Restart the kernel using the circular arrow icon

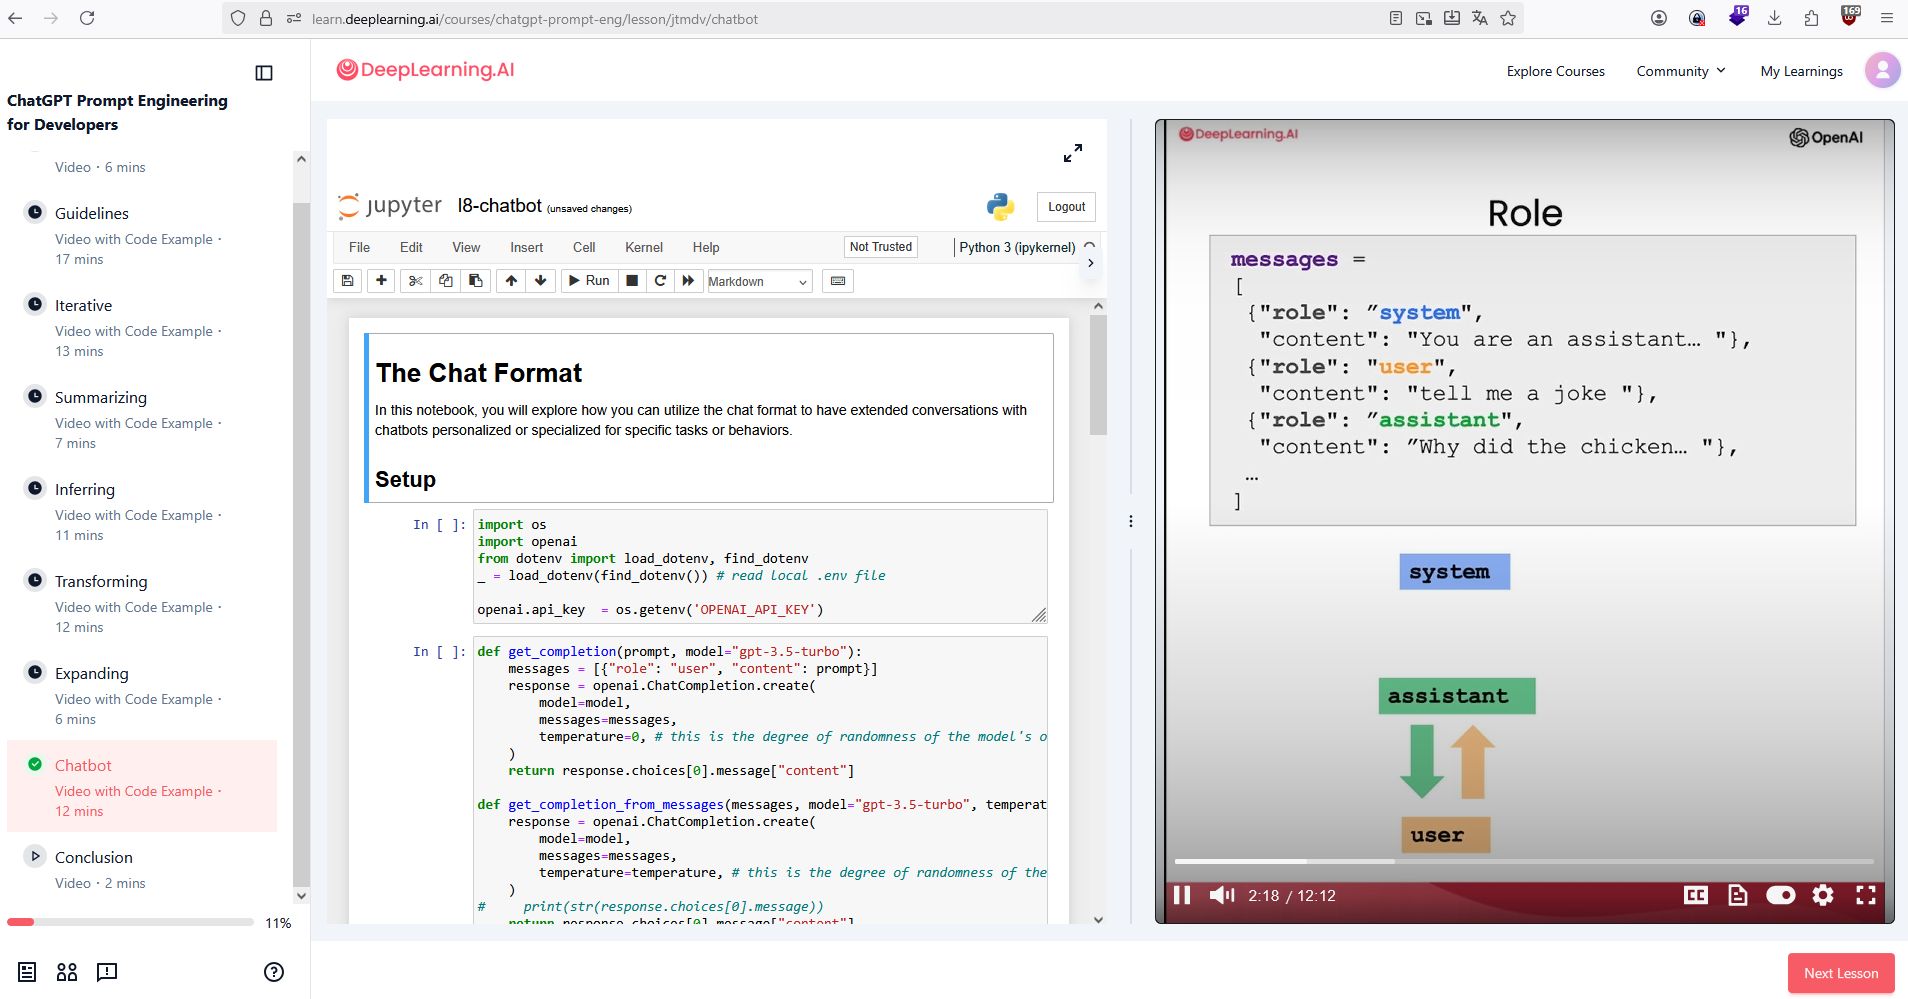click(x=660, y=281)
